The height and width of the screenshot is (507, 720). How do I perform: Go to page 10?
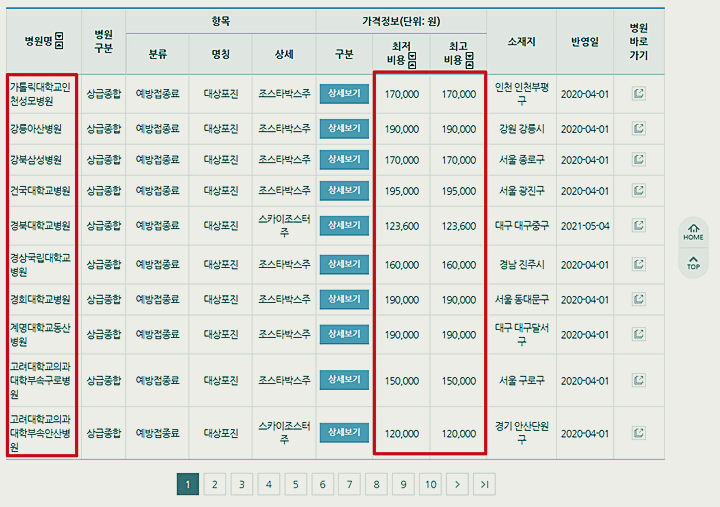(x=430, y=484)
